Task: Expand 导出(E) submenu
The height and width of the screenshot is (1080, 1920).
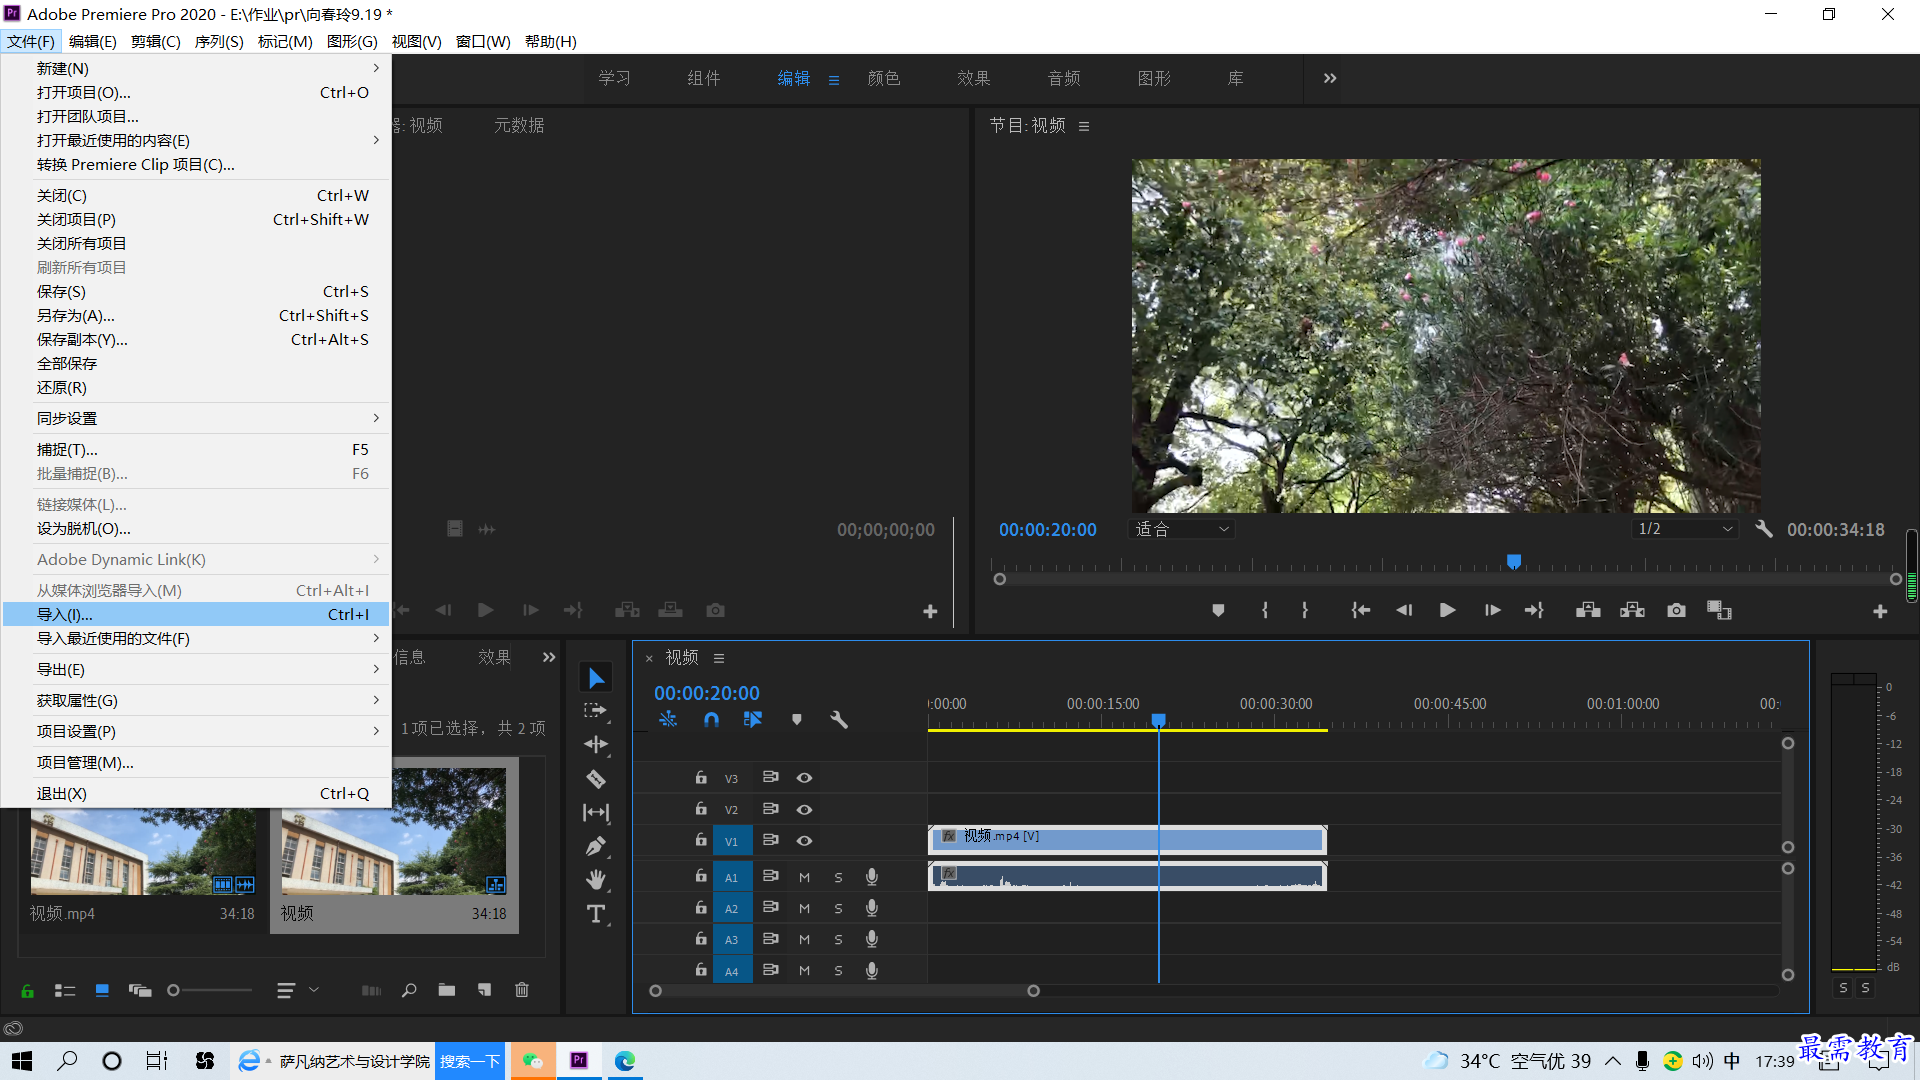Action: tap(196, 669)
